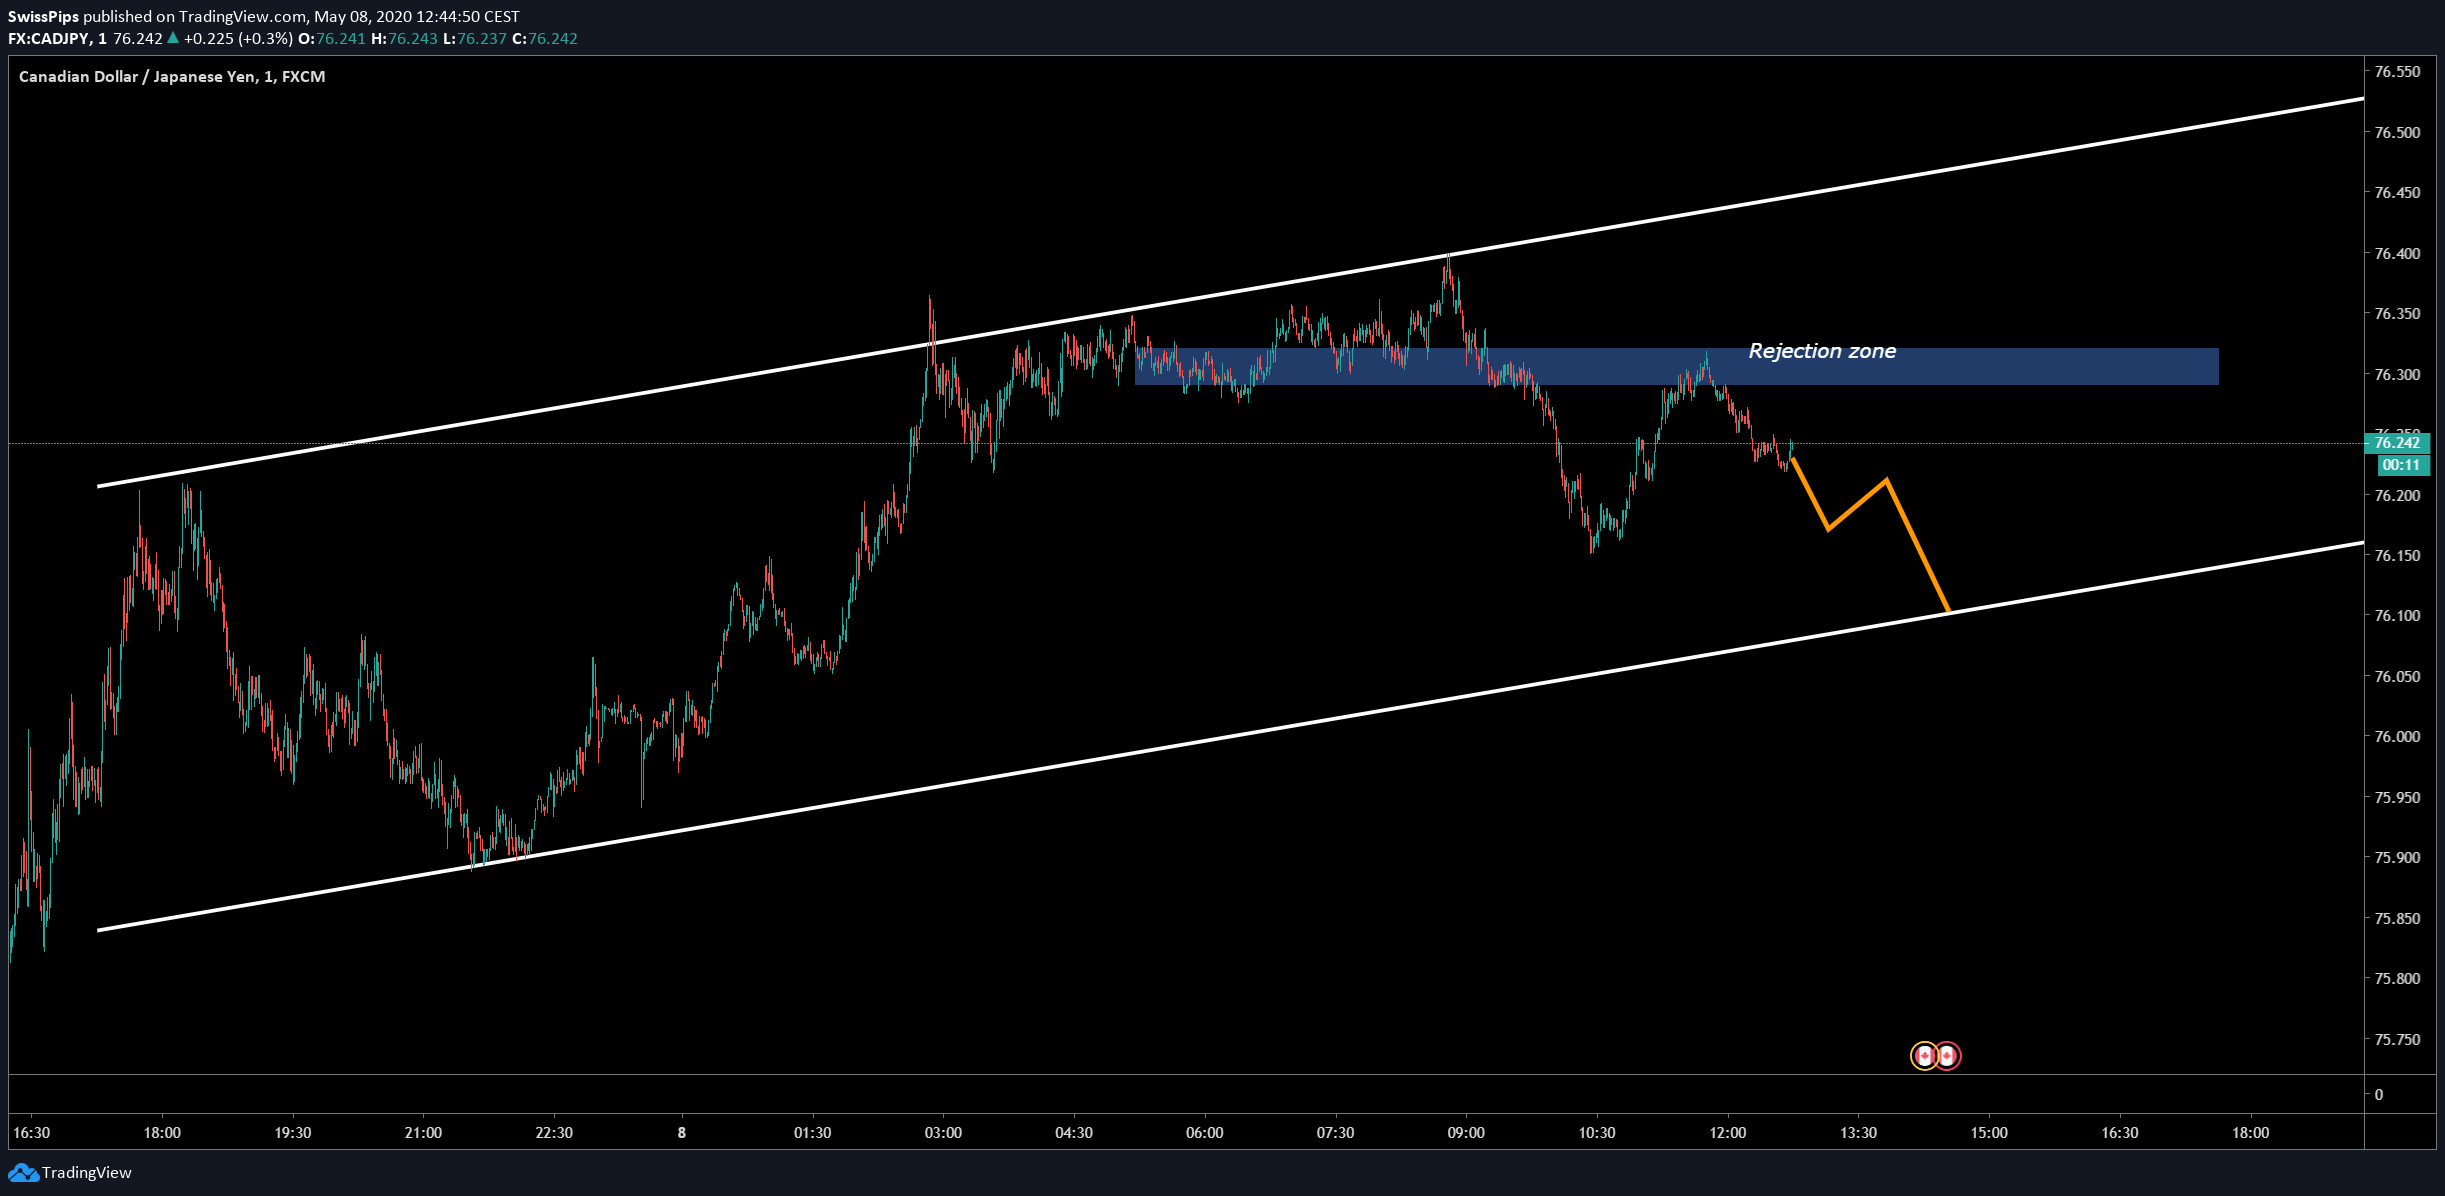Click the date label 8 on time axis
Viewport: 2445px width, 1196px height.
tap(682, 1133)
